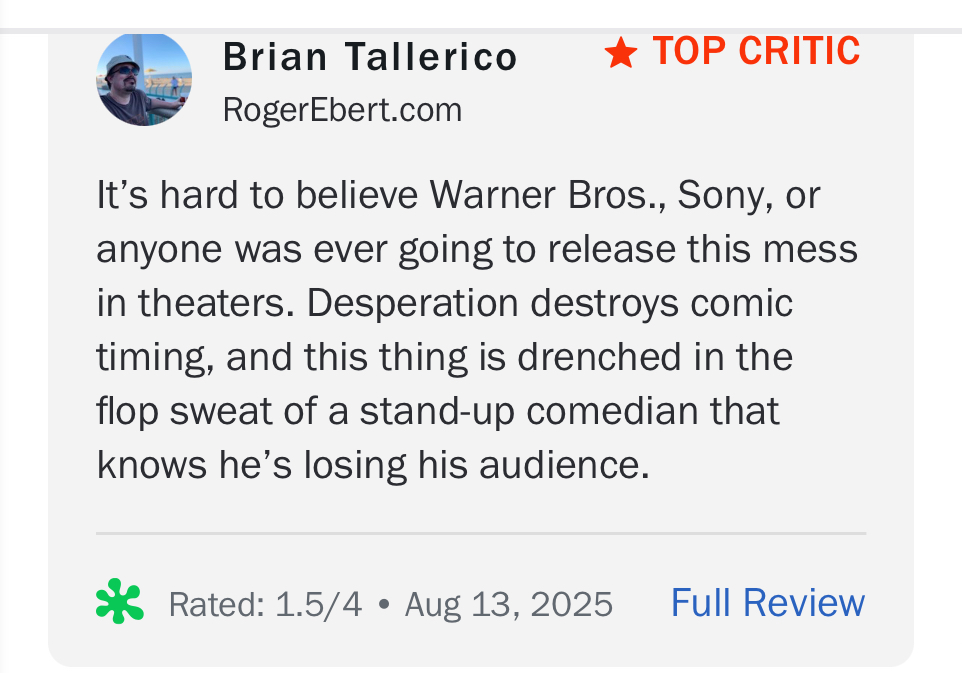Viewport: 962px width, 673px height.
Task: Click the divider line above the rating
Action: click(x=481, y=534)
